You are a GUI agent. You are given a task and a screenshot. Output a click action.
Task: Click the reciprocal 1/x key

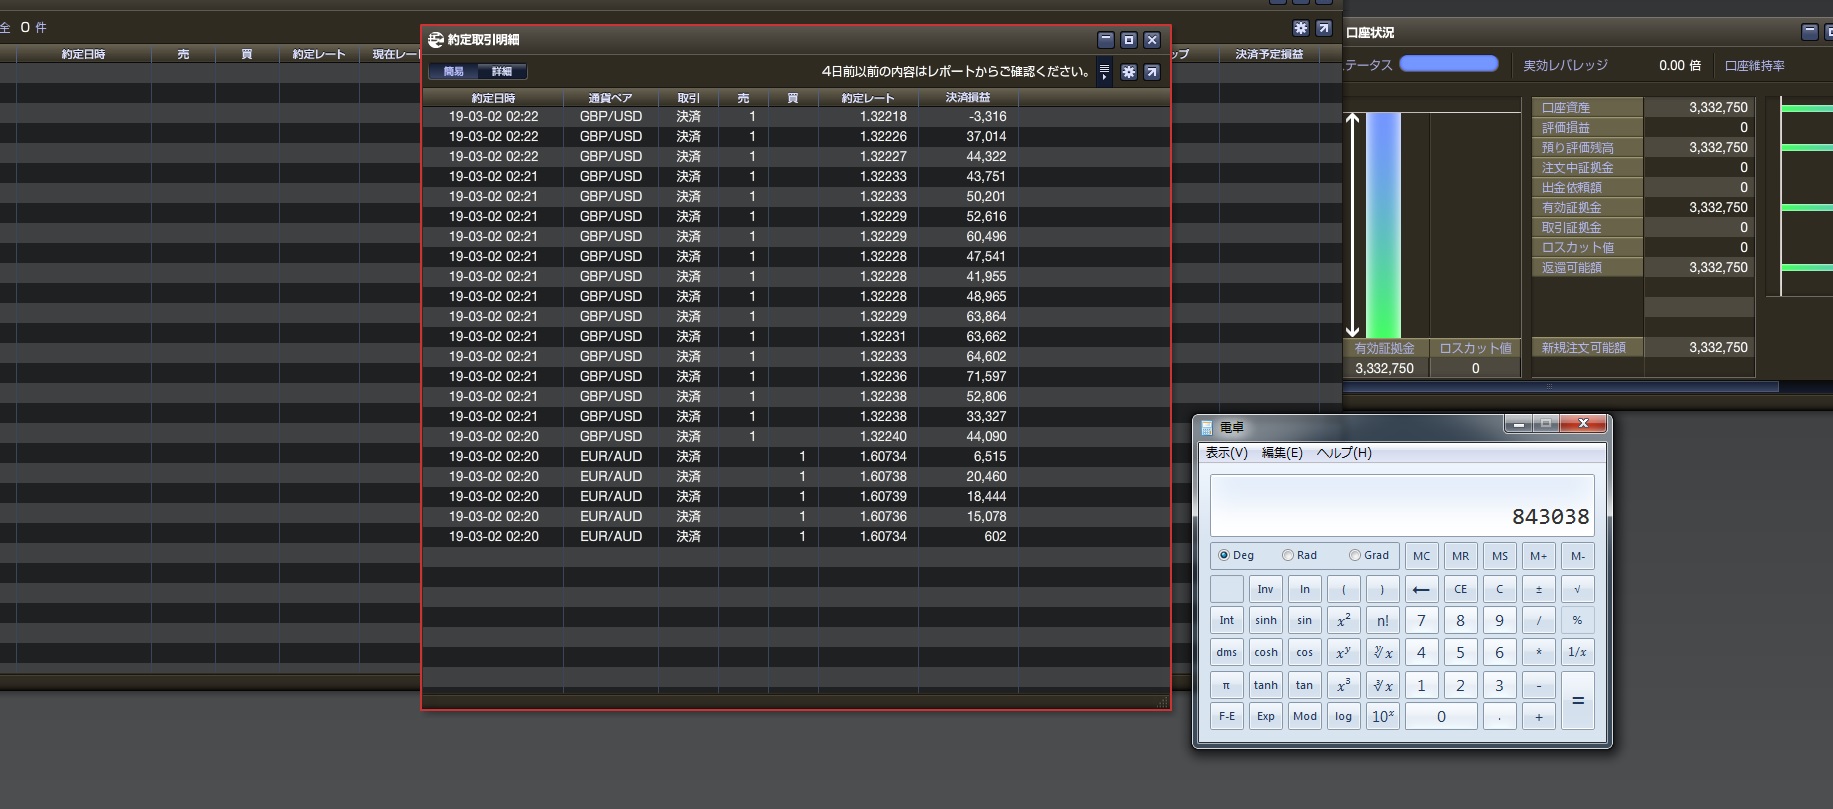click(1577, 653)
